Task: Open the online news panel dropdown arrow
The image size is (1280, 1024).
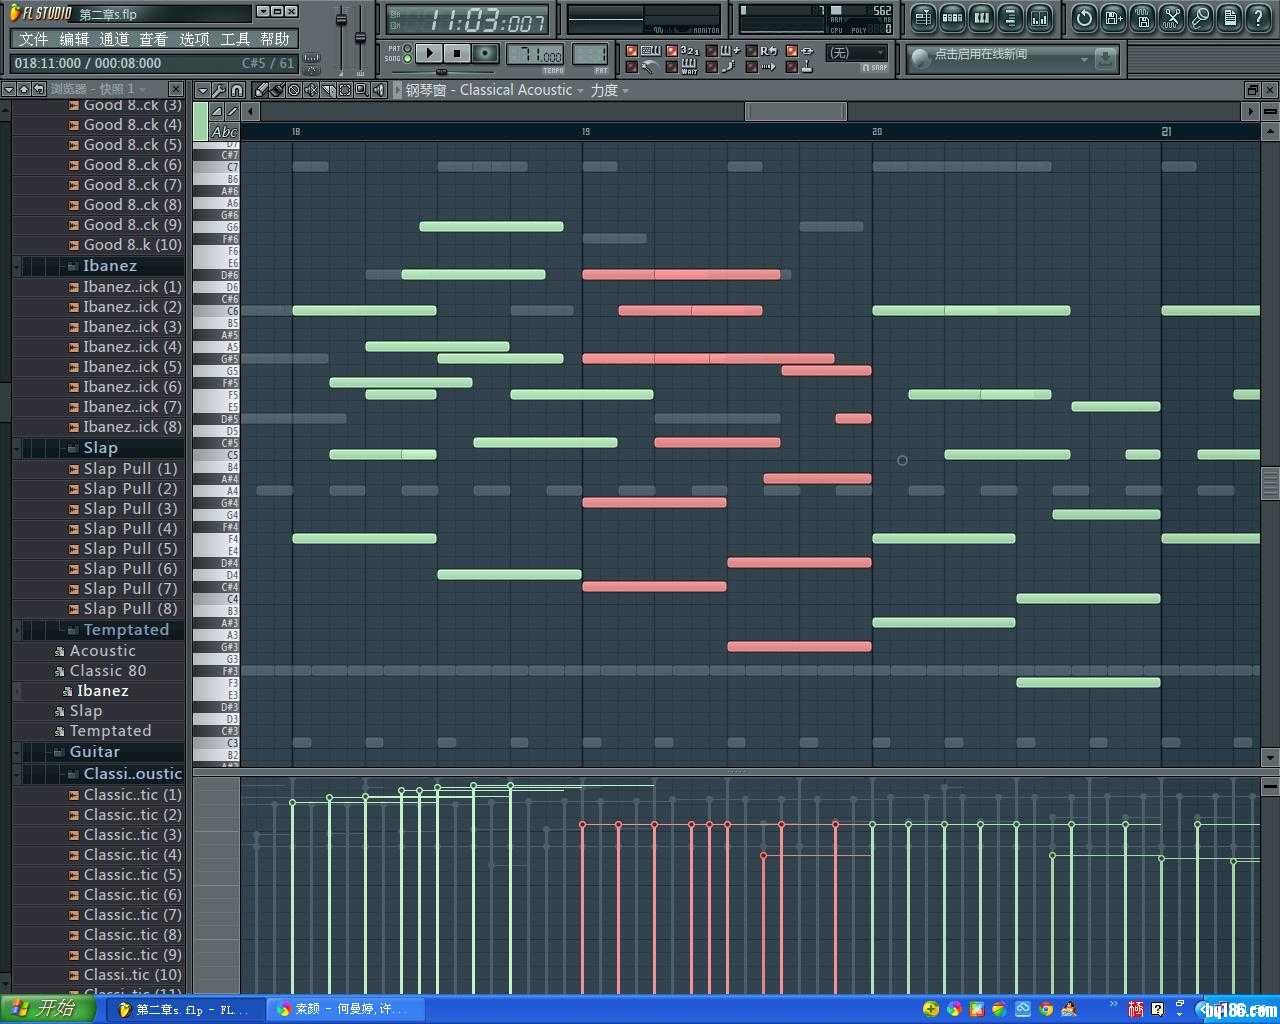Action: point(1084,60)
